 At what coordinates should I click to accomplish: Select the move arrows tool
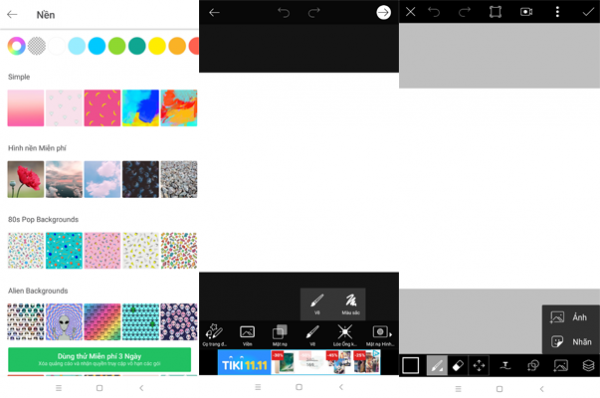pyautogui.click(x=479, y=365)
